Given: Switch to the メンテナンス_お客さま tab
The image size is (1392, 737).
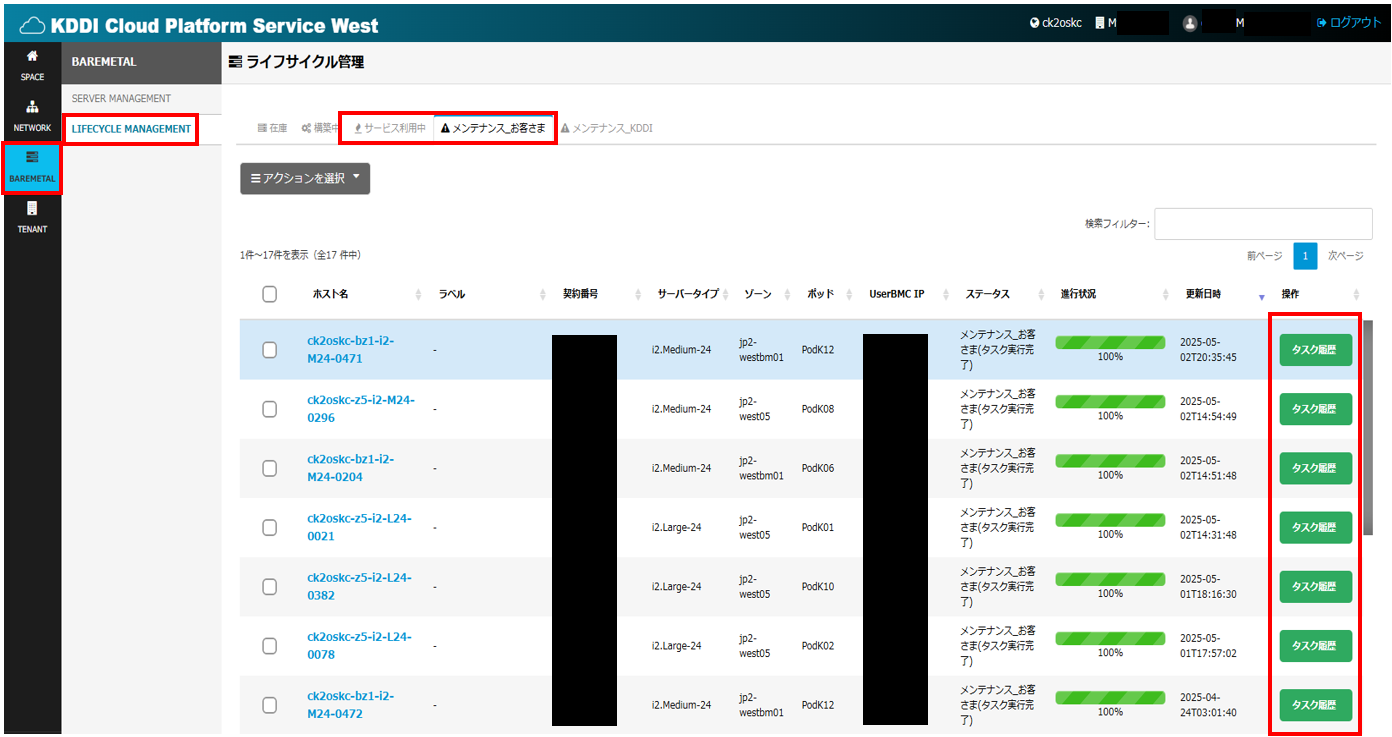Looking at the screenshot, I should (493, 128).
